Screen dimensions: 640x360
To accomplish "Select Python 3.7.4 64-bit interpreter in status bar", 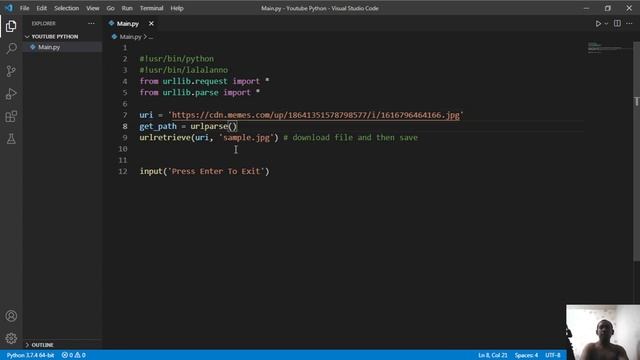I will (x=30, y=355).
